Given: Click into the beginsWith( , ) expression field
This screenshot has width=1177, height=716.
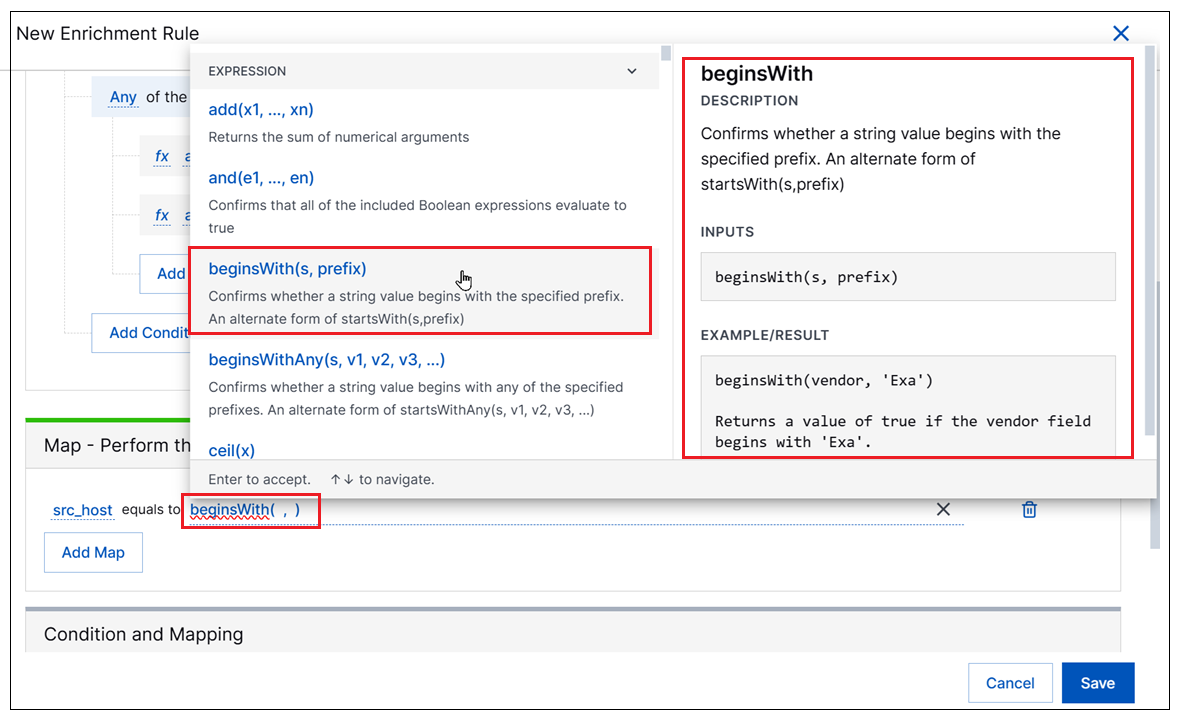Looking at the screenshot, I should (250, 510).
